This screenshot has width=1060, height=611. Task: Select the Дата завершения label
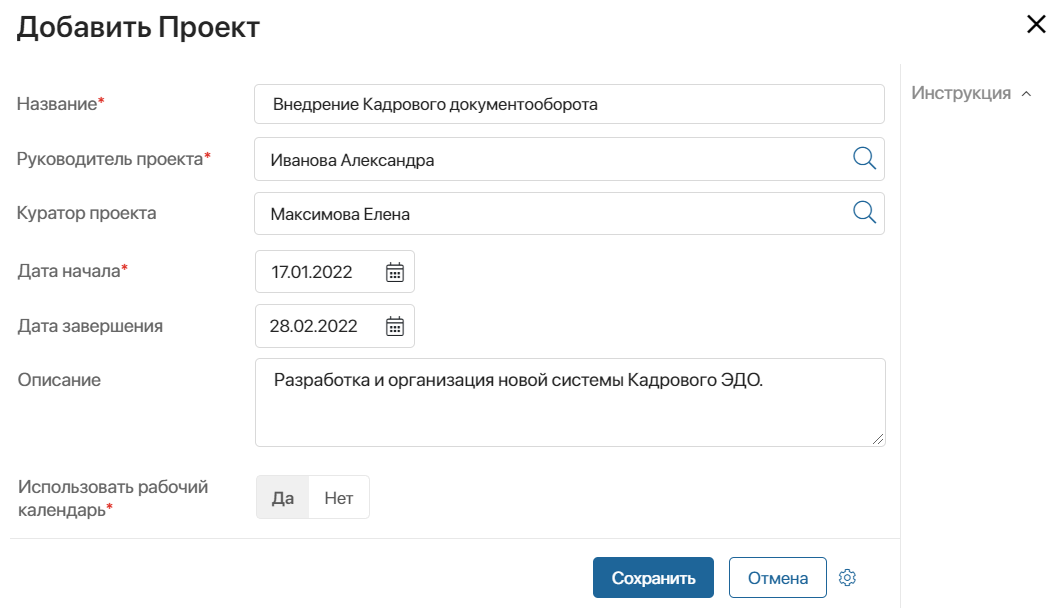pyautogui.click(x=90, y=326)
